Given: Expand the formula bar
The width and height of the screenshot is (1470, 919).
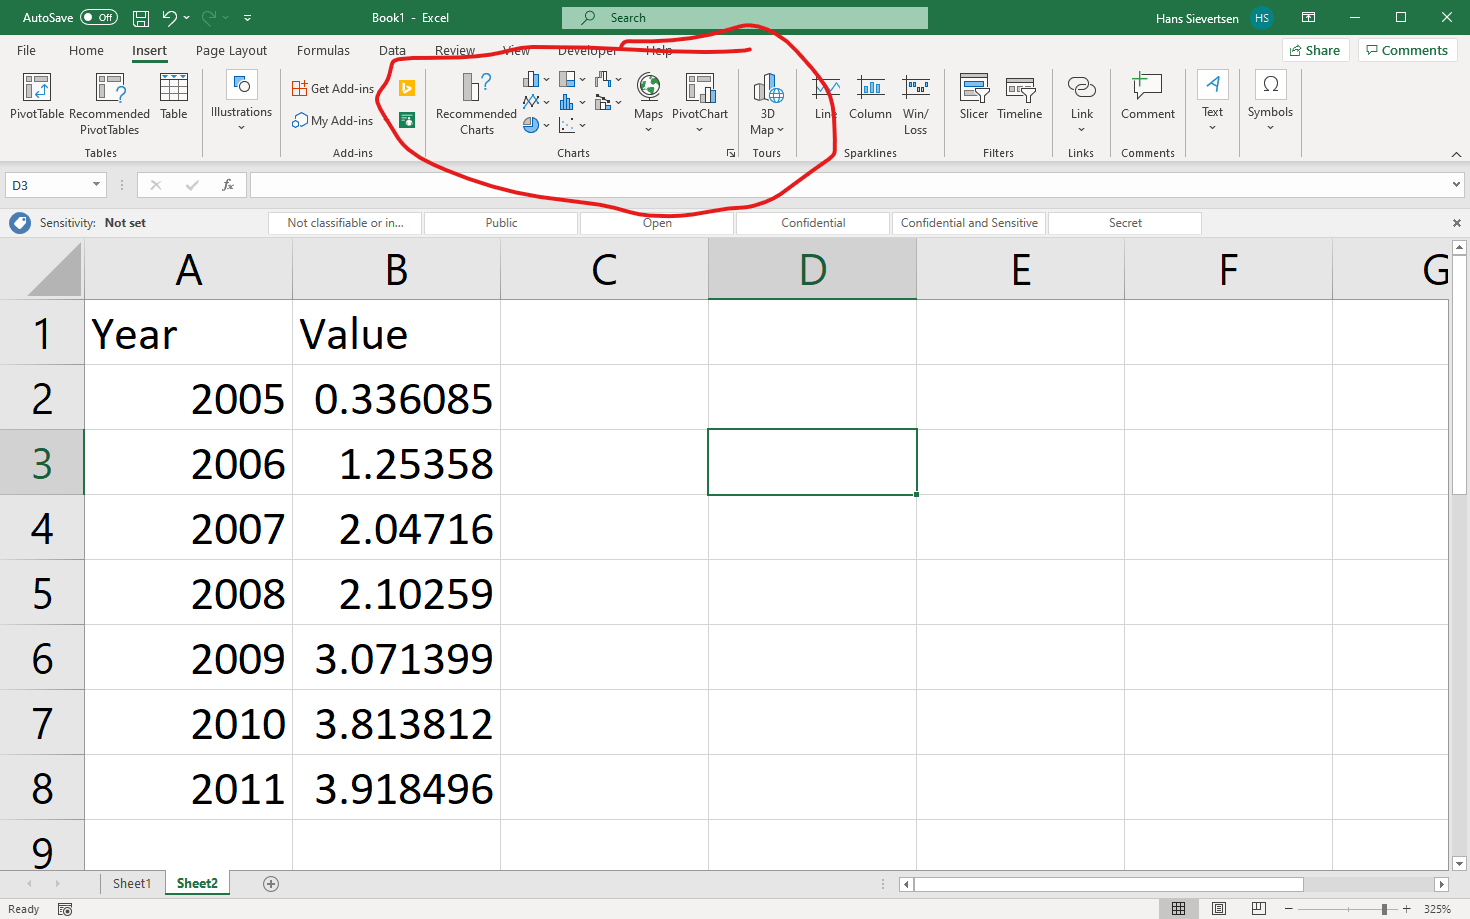Looking at the screenshot, I should [x=1456, y=185].
